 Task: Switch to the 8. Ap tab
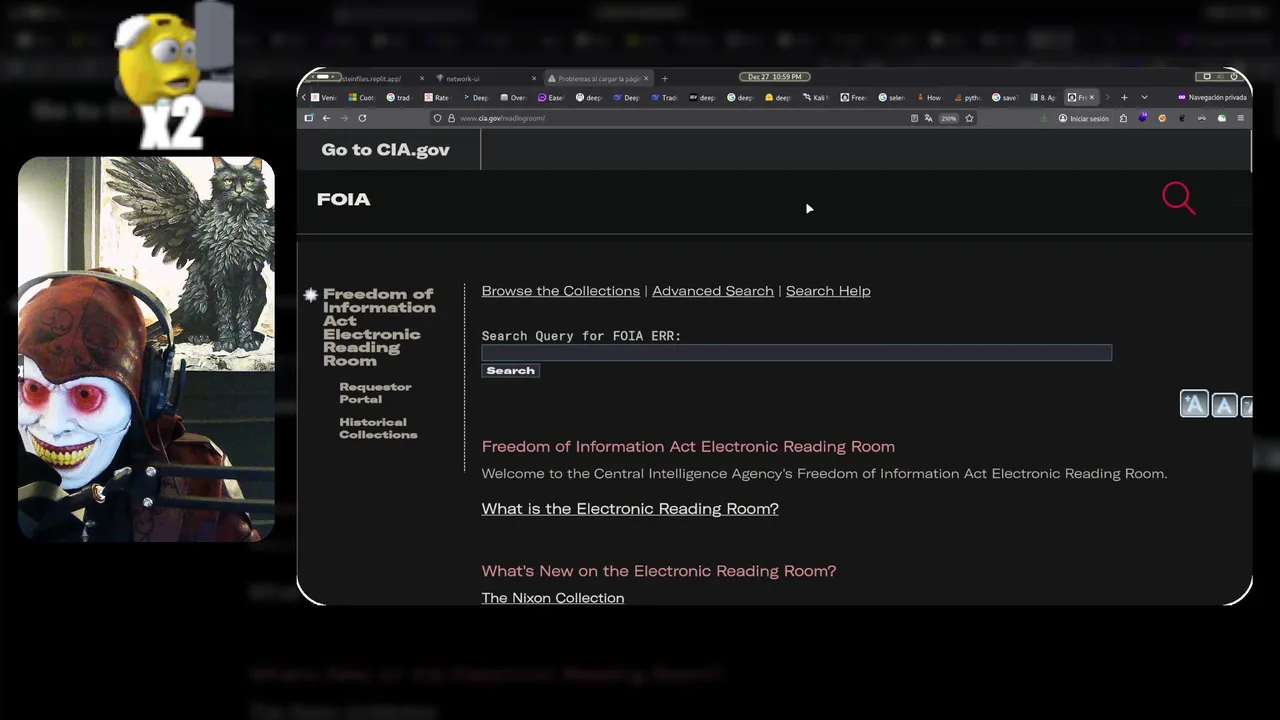(1043, 97)
